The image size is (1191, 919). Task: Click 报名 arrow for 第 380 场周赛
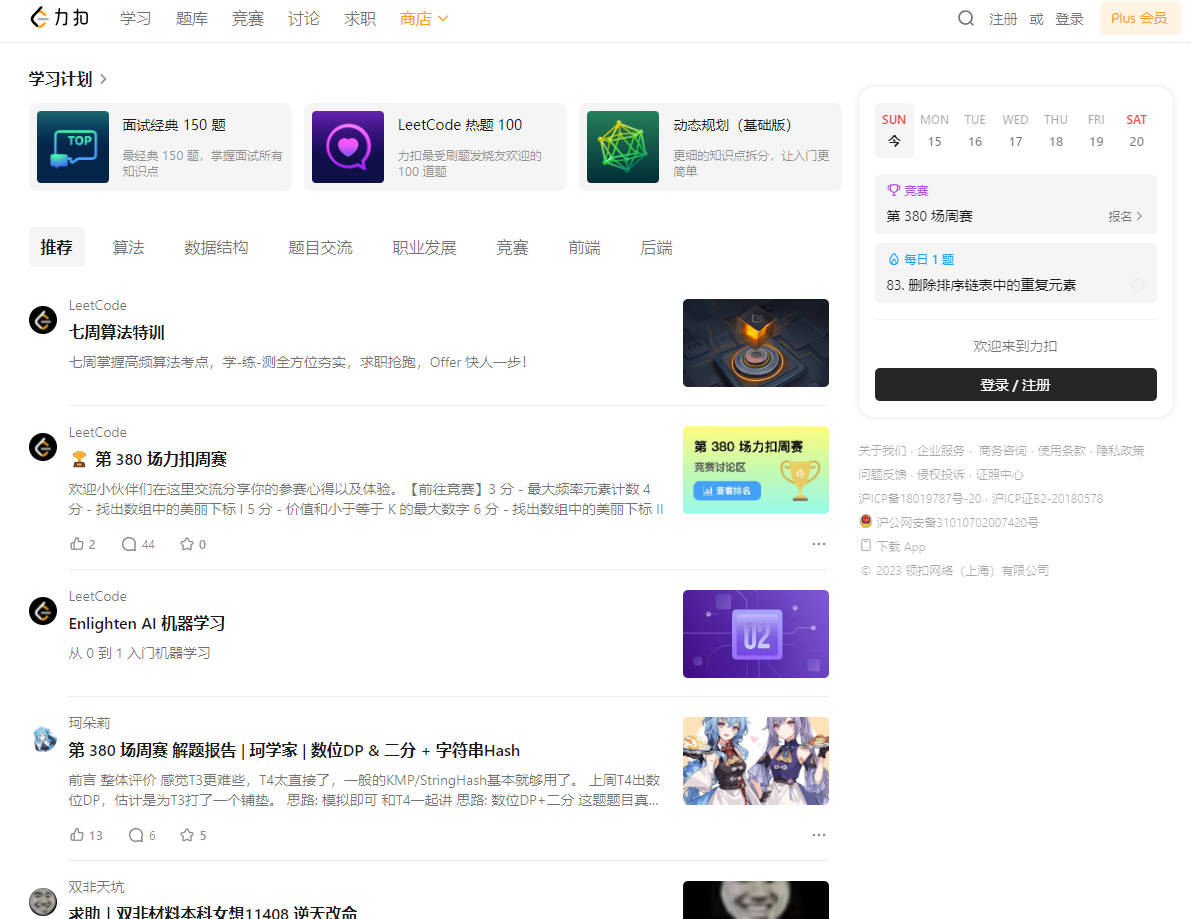click(1125, 216)
